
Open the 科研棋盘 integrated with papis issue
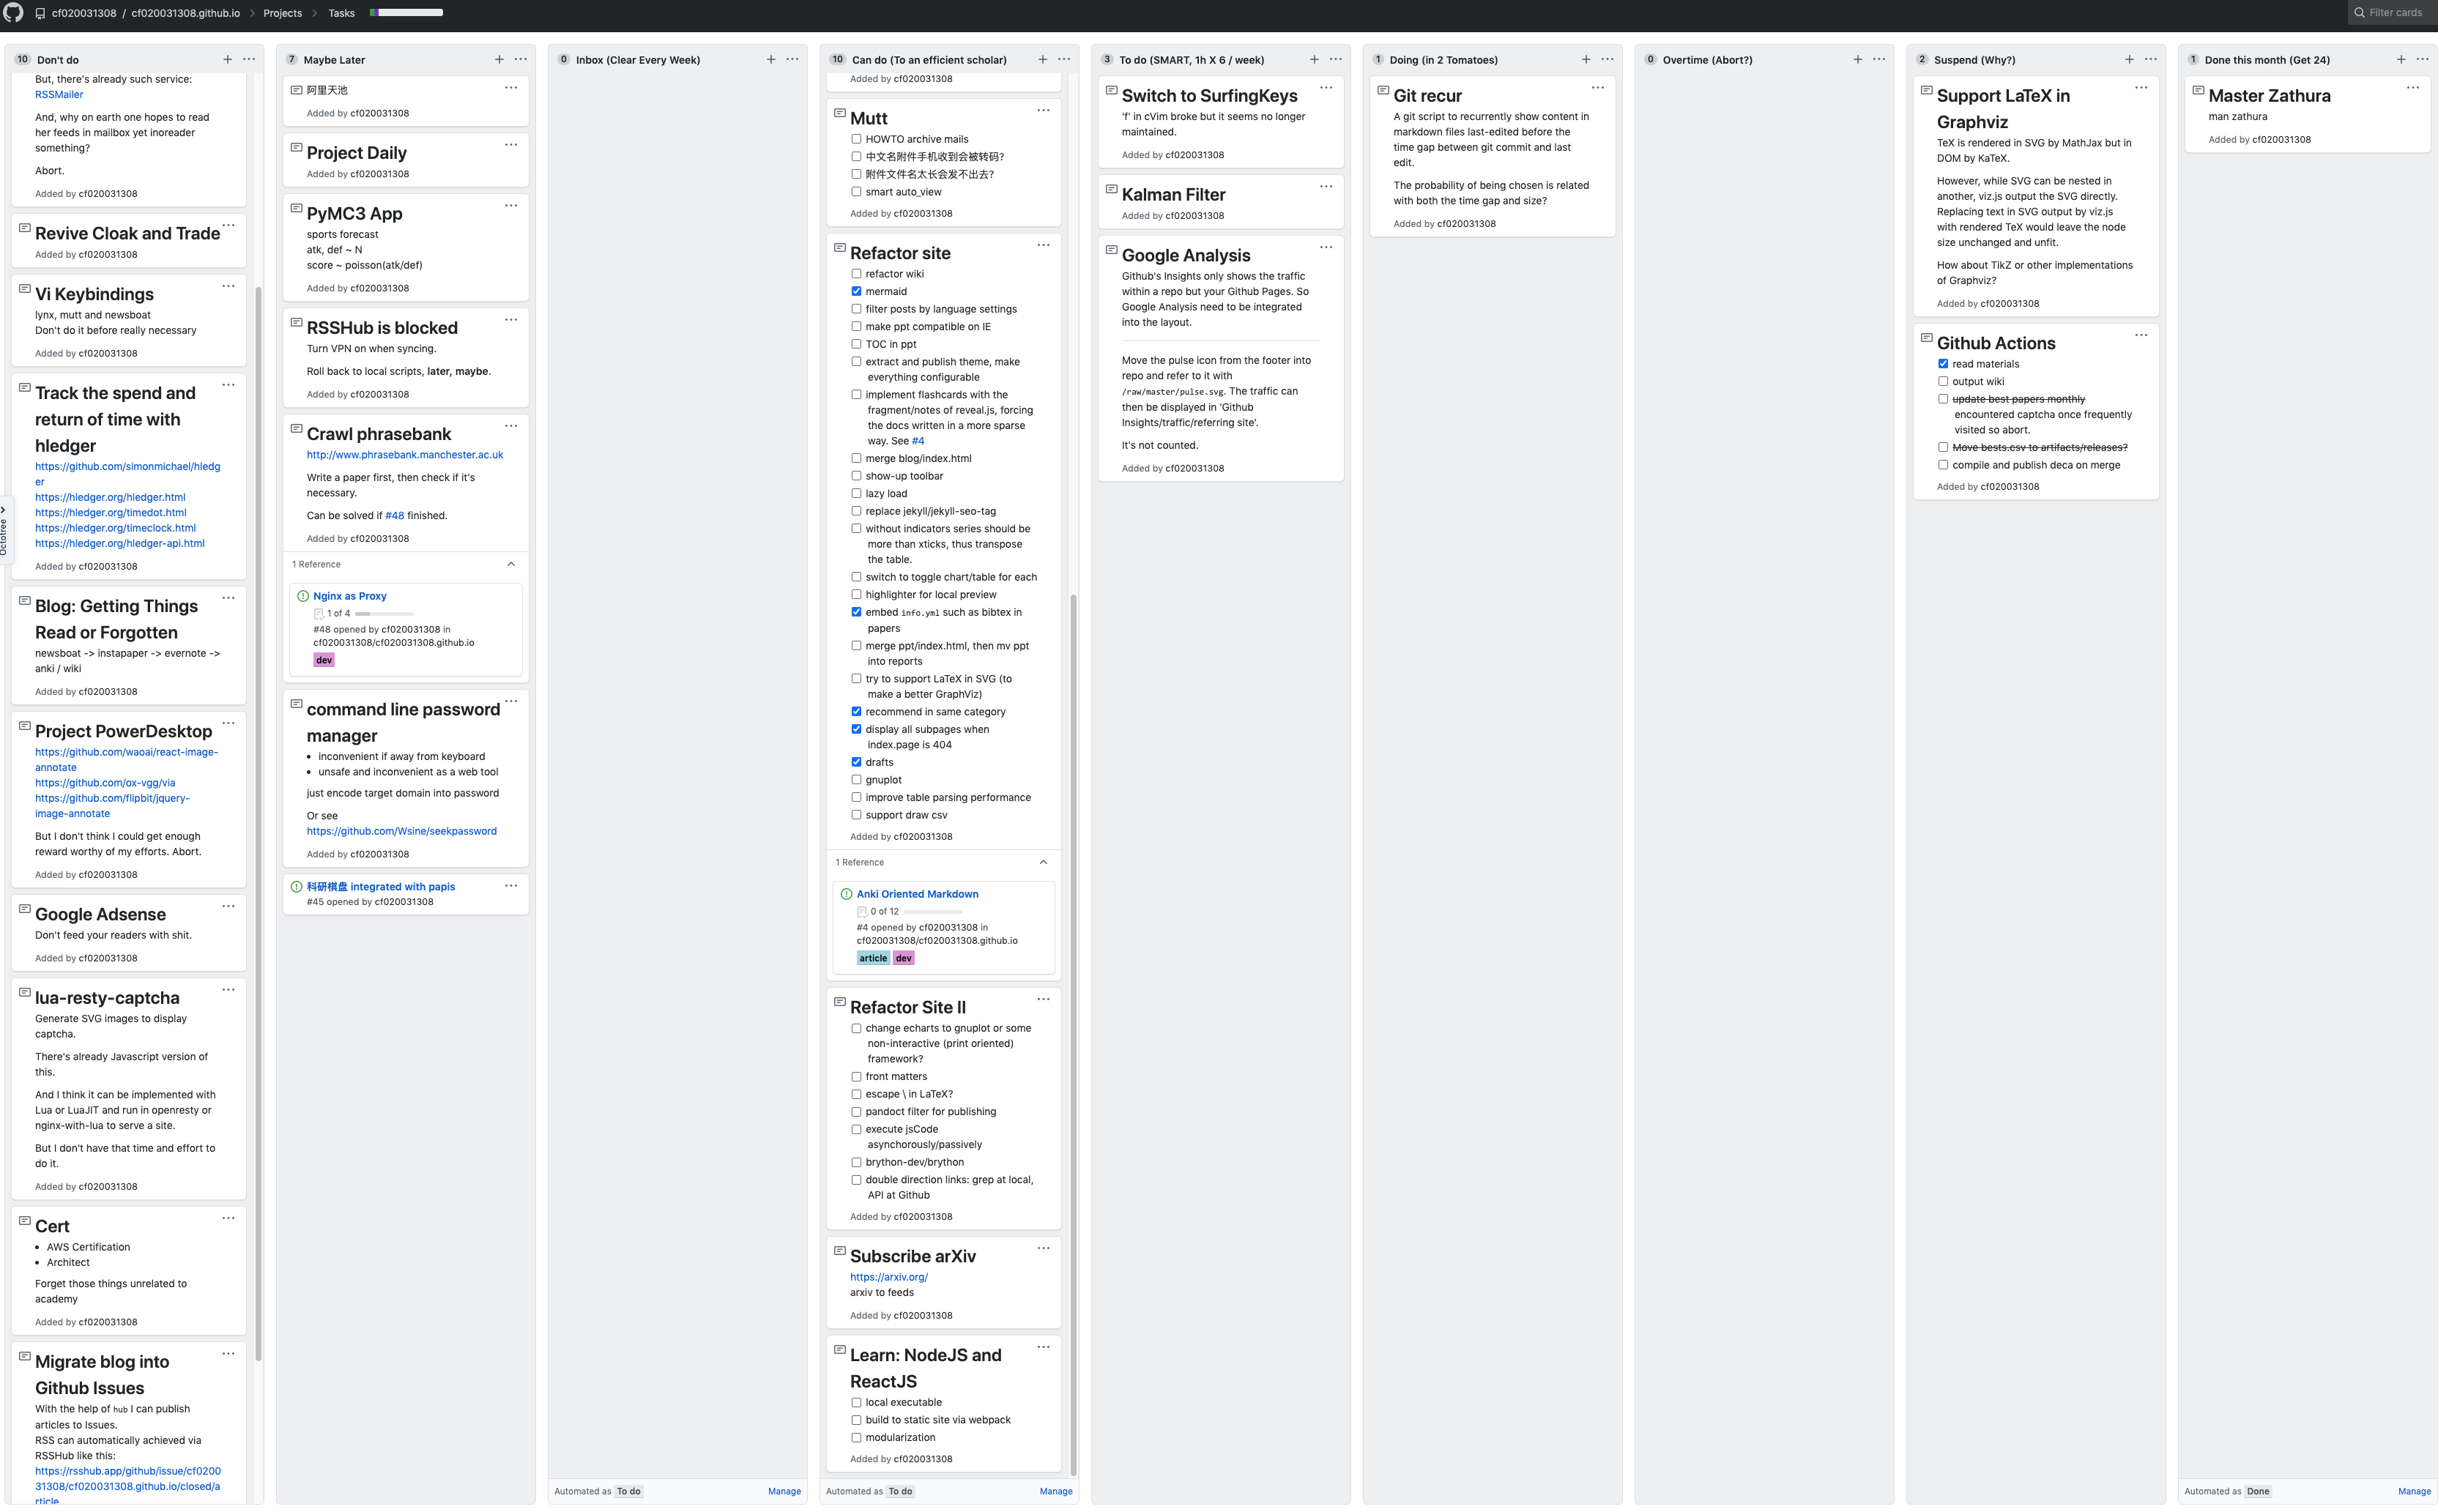click(381, 887)
